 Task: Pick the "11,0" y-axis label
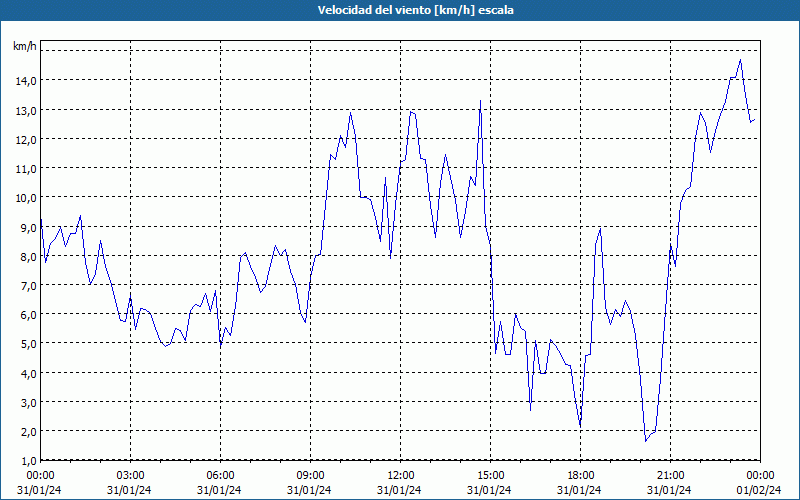tap(26, 168)
